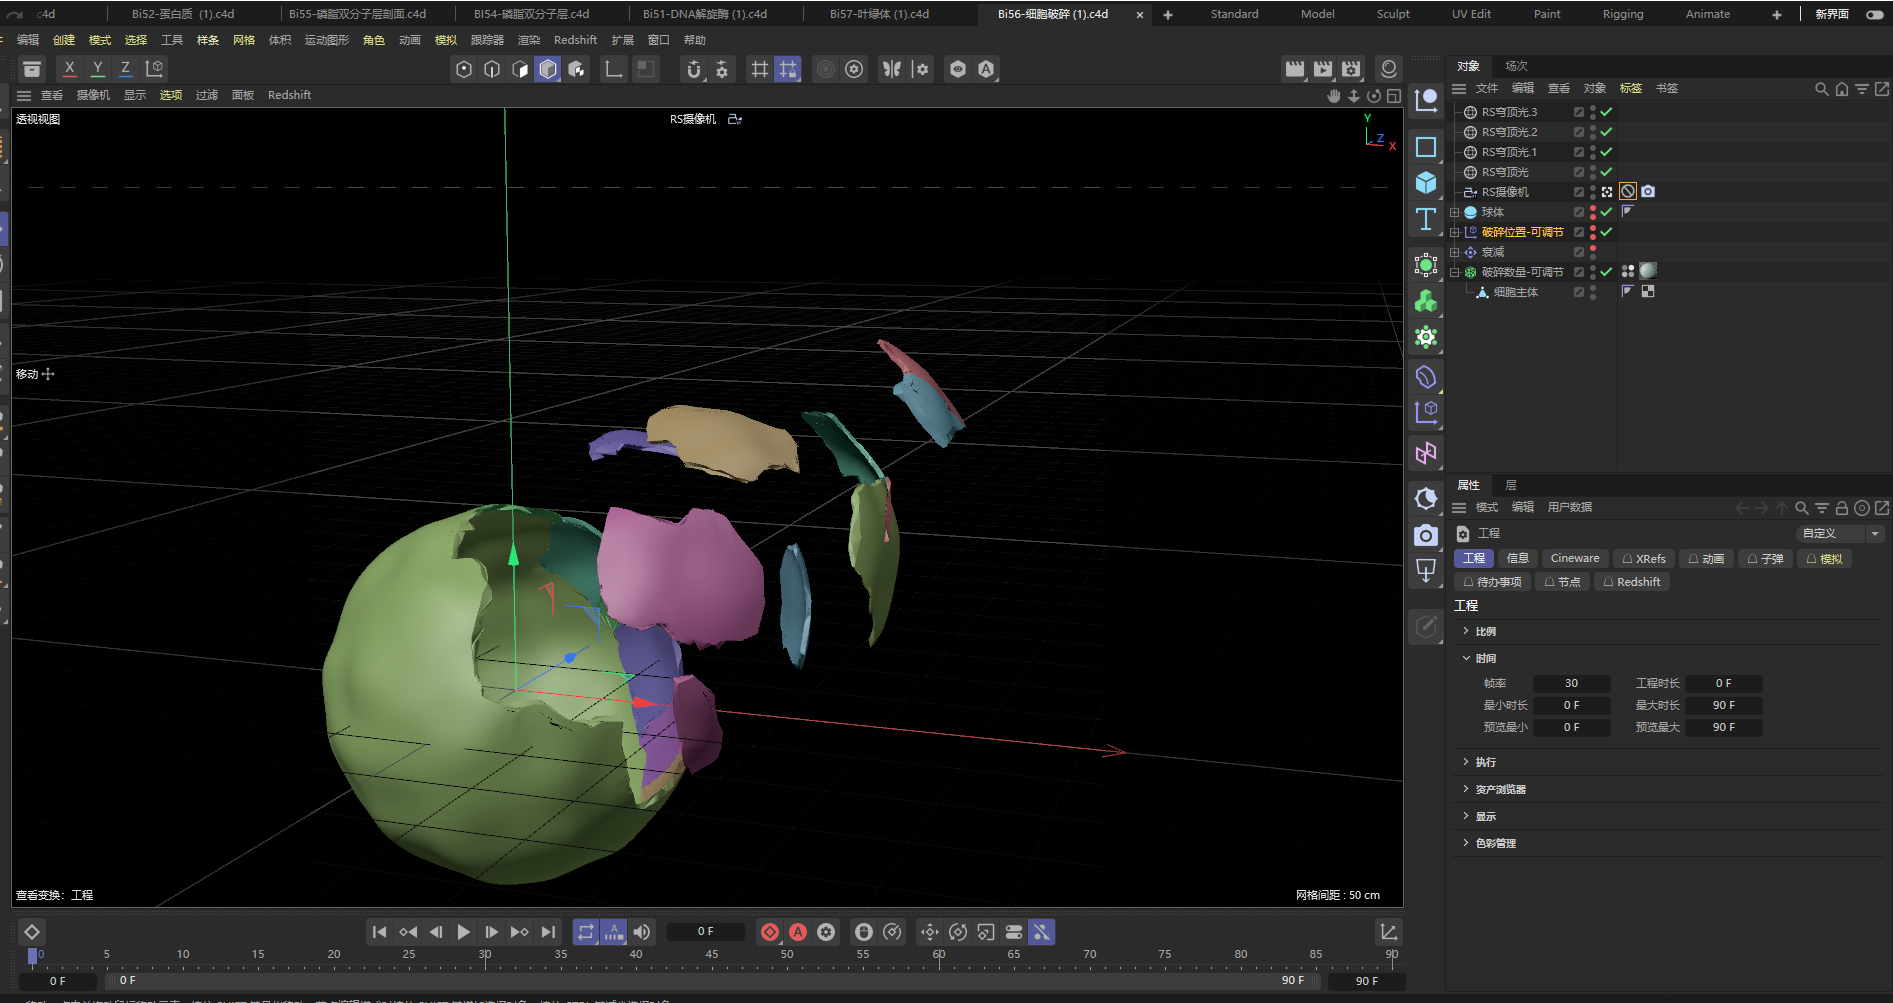Click the 帧率 value field
This screenshot has width=1893, height=1003.
[x=1571, y=684]
